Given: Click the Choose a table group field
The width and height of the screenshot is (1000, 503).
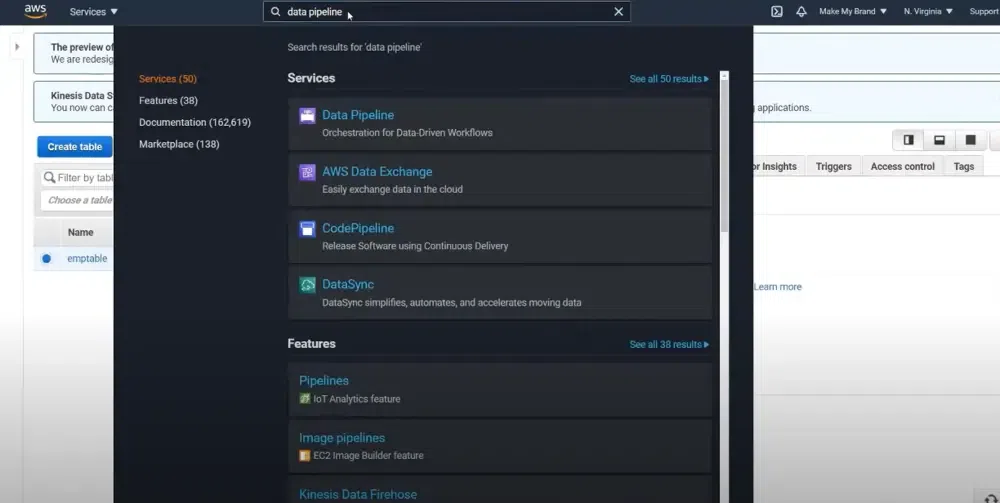Looking at the screenshot, I should click(x=77, y=200).
